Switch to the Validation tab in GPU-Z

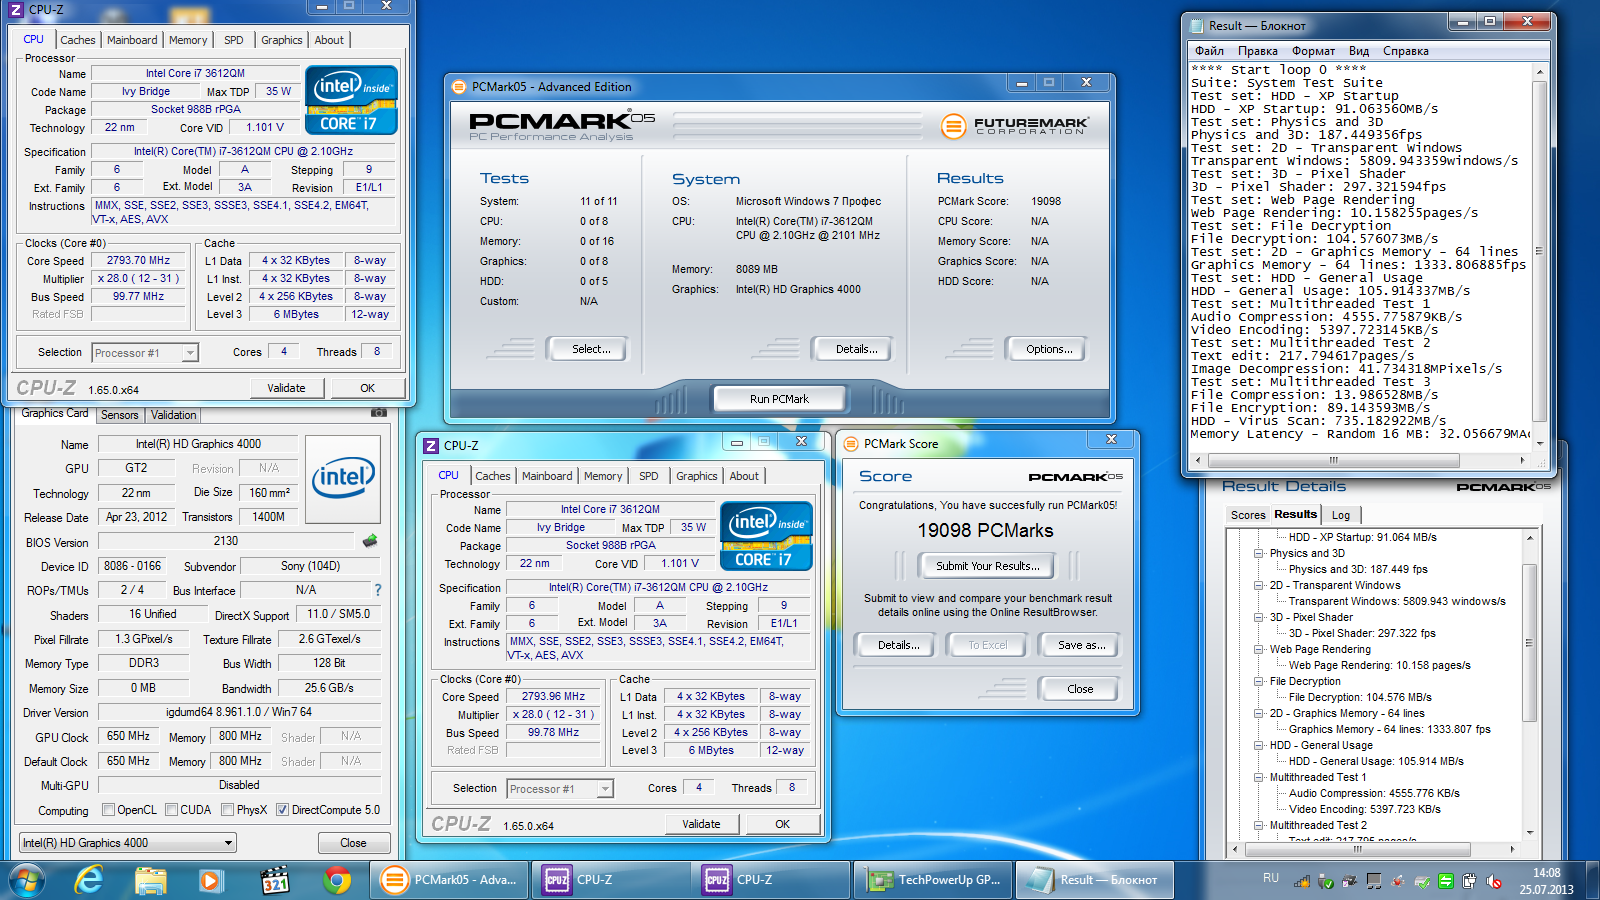[x=174, y=415]
